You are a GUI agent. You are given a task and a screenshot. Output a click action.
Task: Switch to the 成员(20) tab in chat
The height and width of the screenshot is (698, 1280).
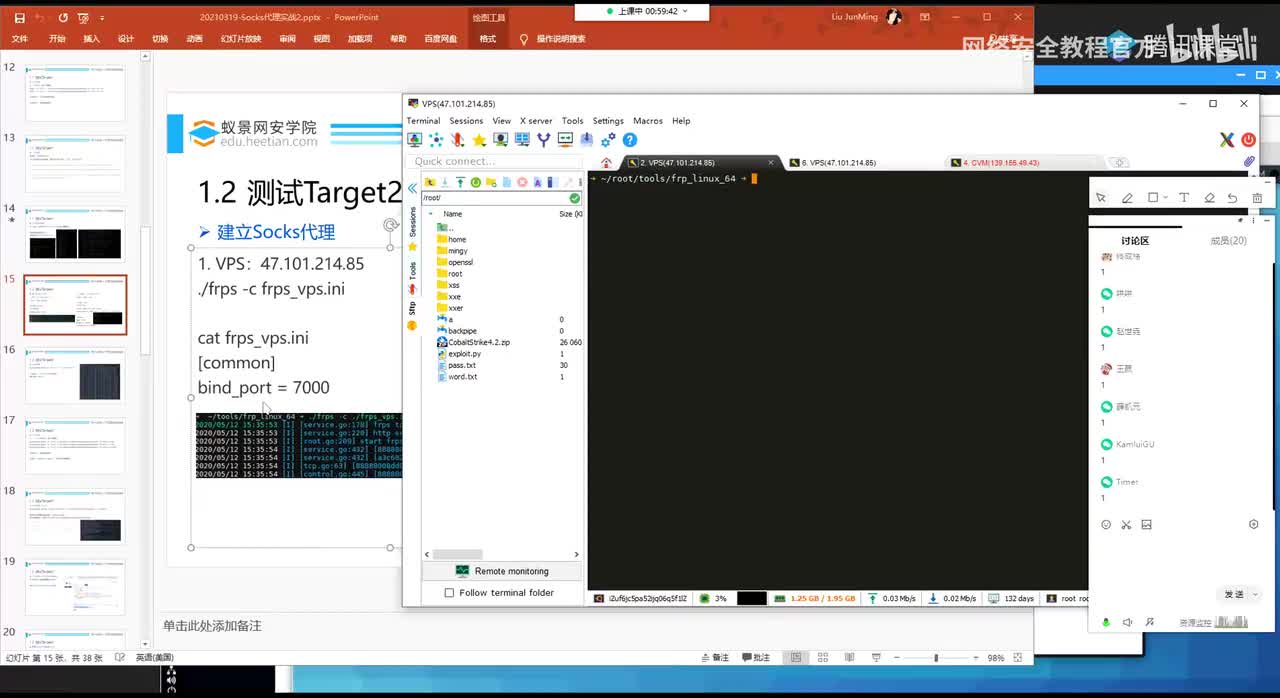point(1228,240)
